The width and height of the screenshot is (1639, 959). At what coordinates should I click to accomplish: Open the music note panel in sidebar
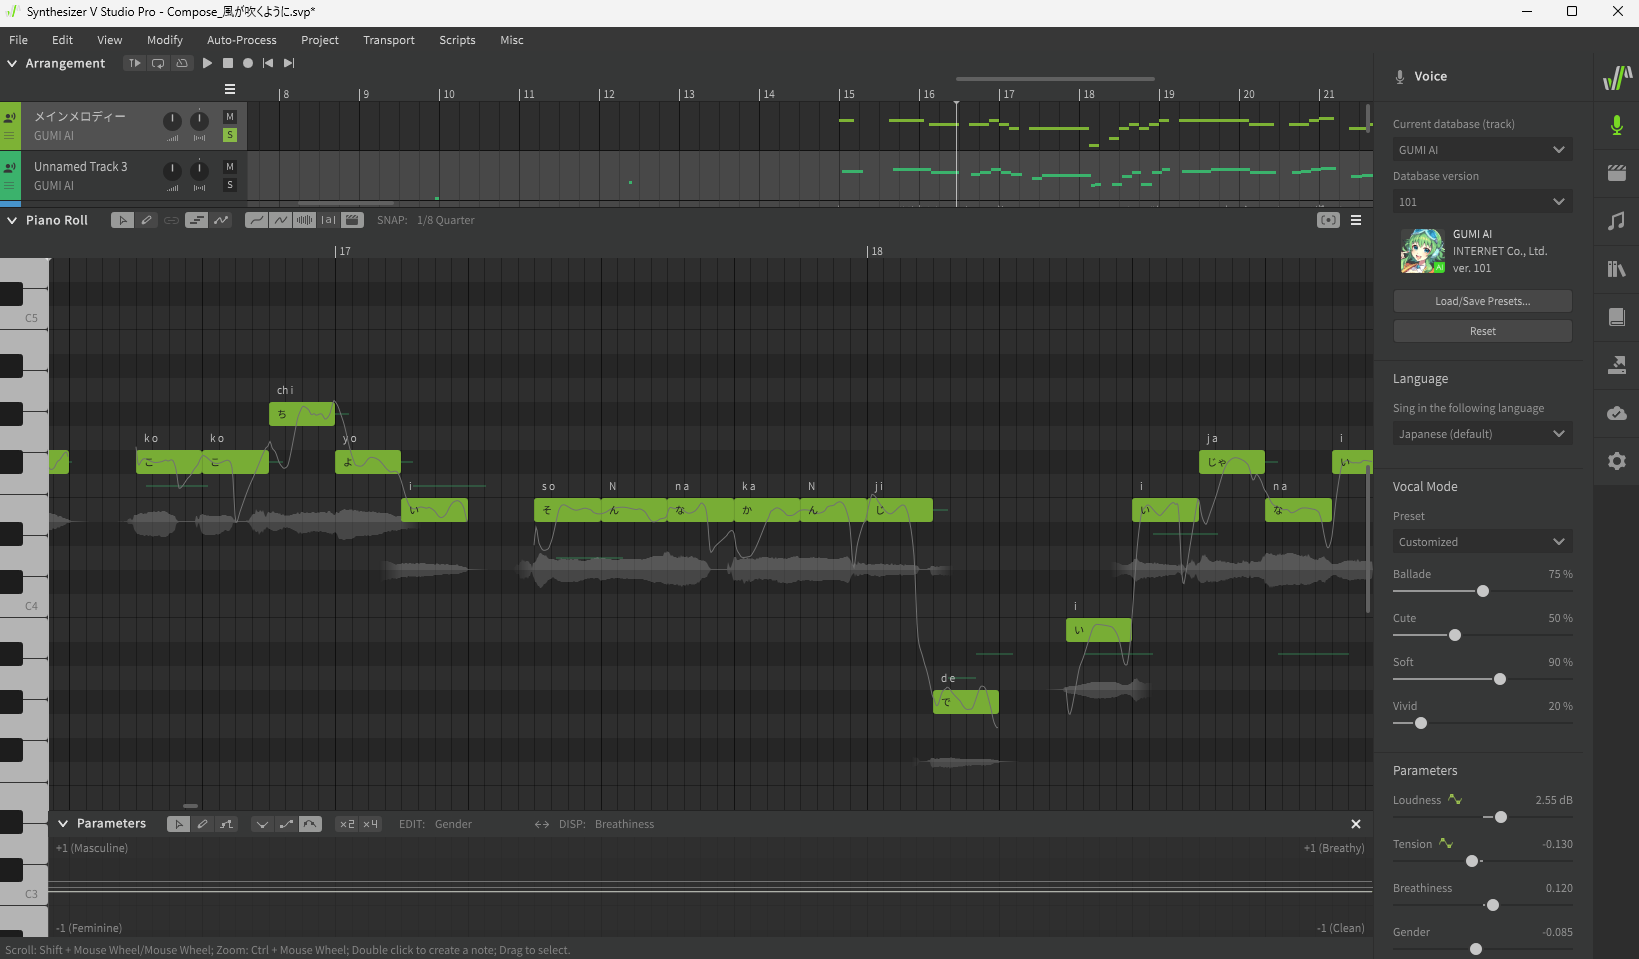click(1616, 221)
